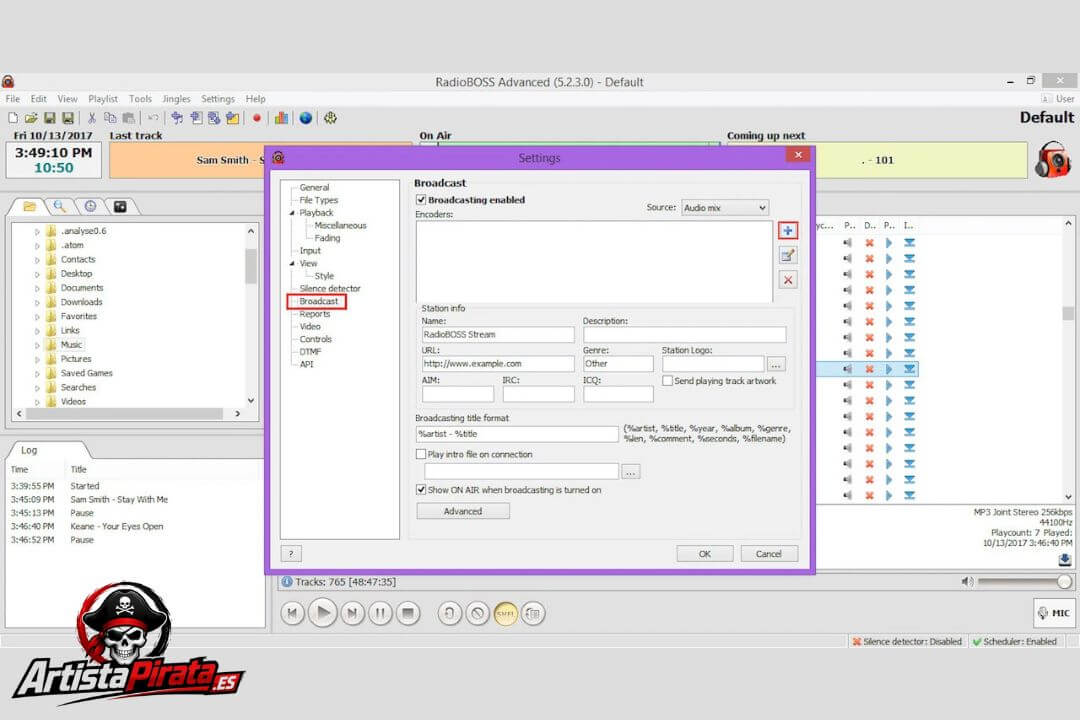Select Reports in settings tree
1080x720 pixels.
[315, 314]
